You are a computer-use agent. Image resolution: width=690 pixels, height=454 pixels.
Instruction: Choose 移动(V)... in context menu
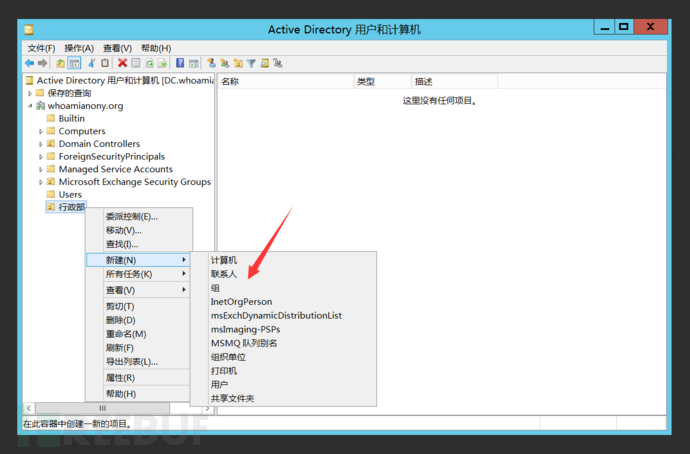(139, 230)
